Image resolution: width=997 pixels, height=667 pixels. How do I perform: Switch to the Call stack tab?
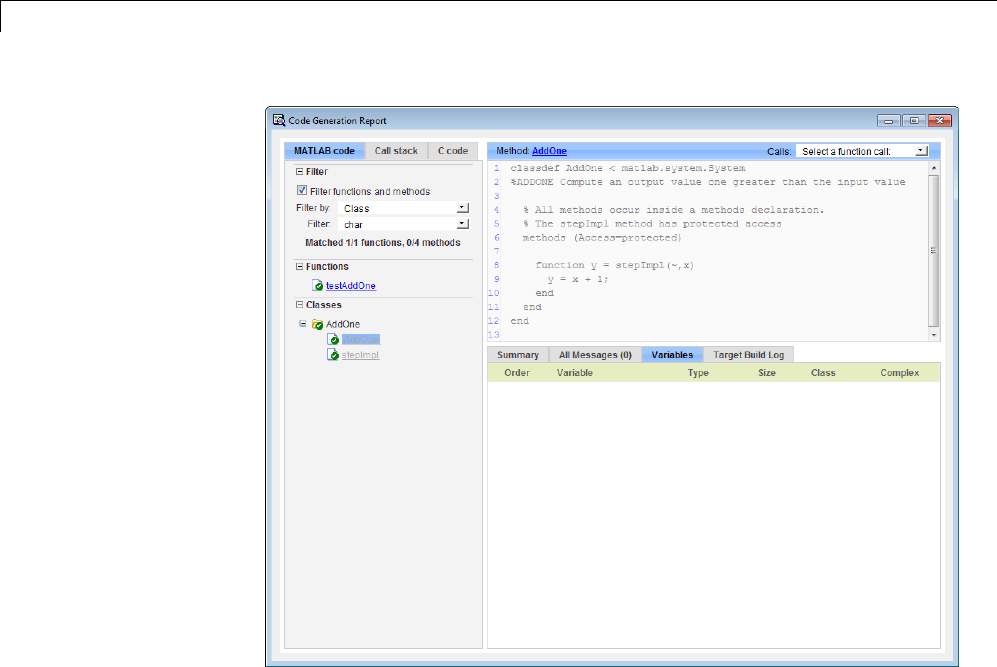point(396,151)
